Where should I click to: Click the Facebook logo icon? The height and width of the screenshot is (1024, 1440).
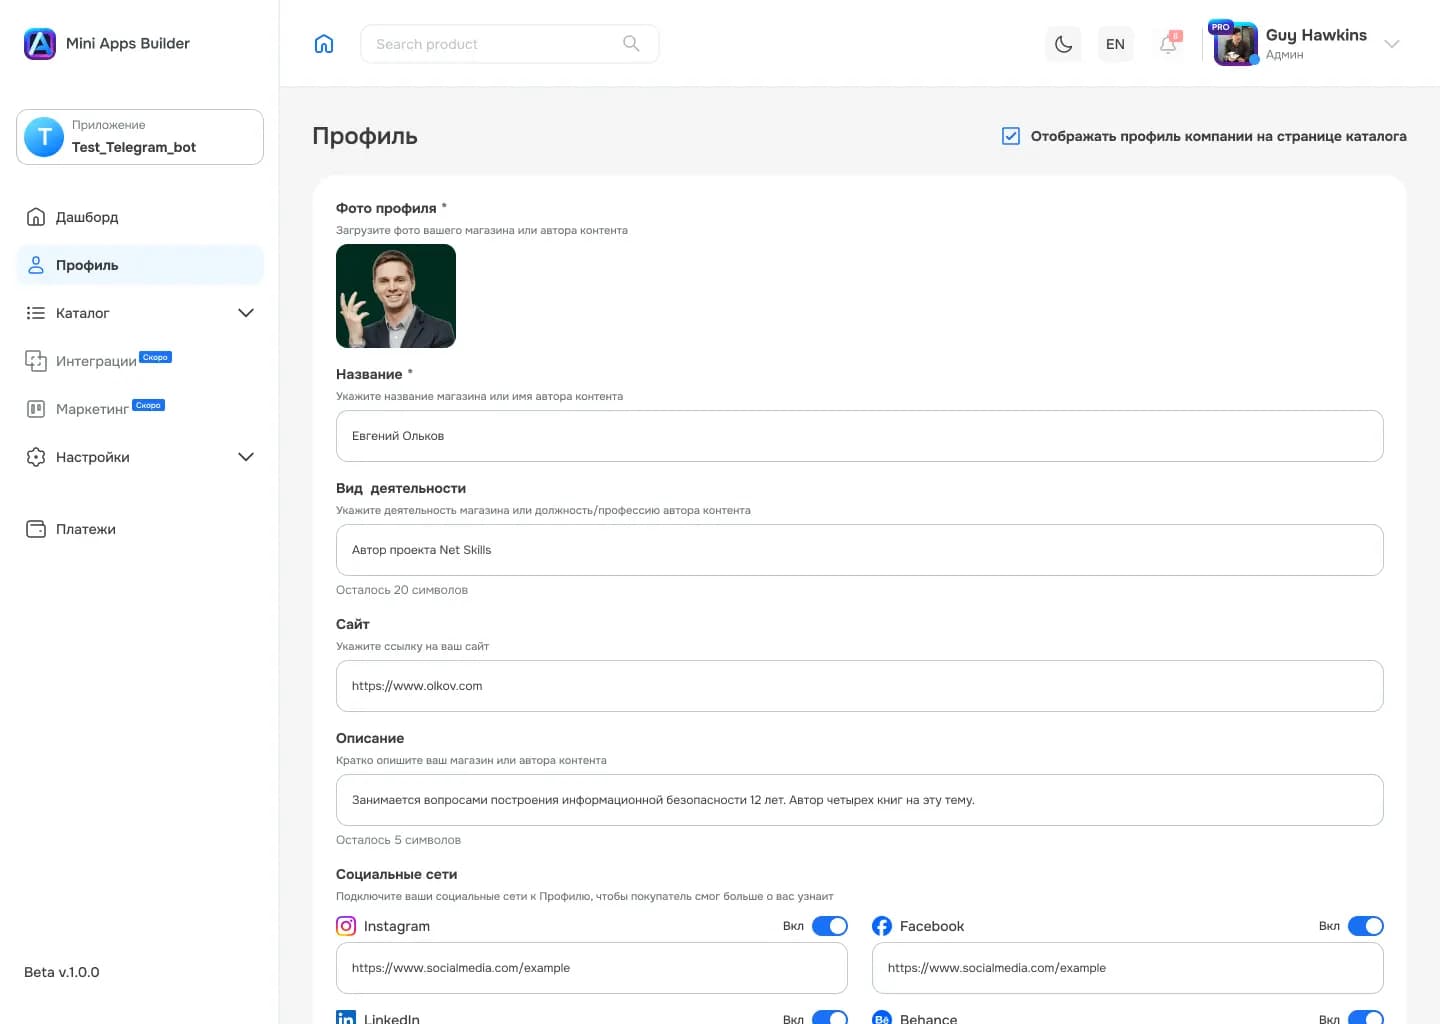pos(882,926)
